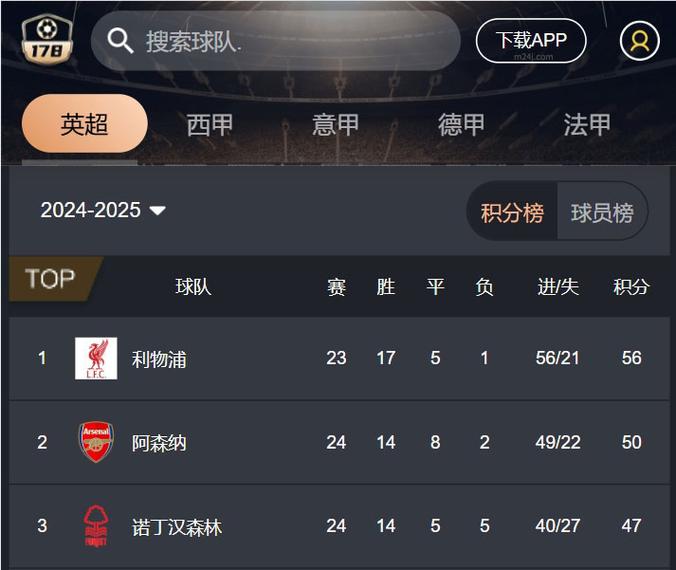
Task: Select the 法甲 league tab
Action: (x=587, y=124)
